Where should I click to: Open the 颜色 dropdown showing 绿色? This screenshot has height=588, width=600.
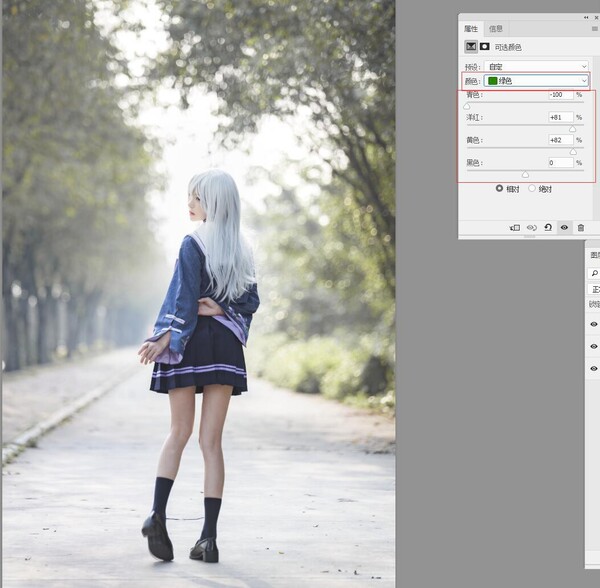click(x=536, y=81)
